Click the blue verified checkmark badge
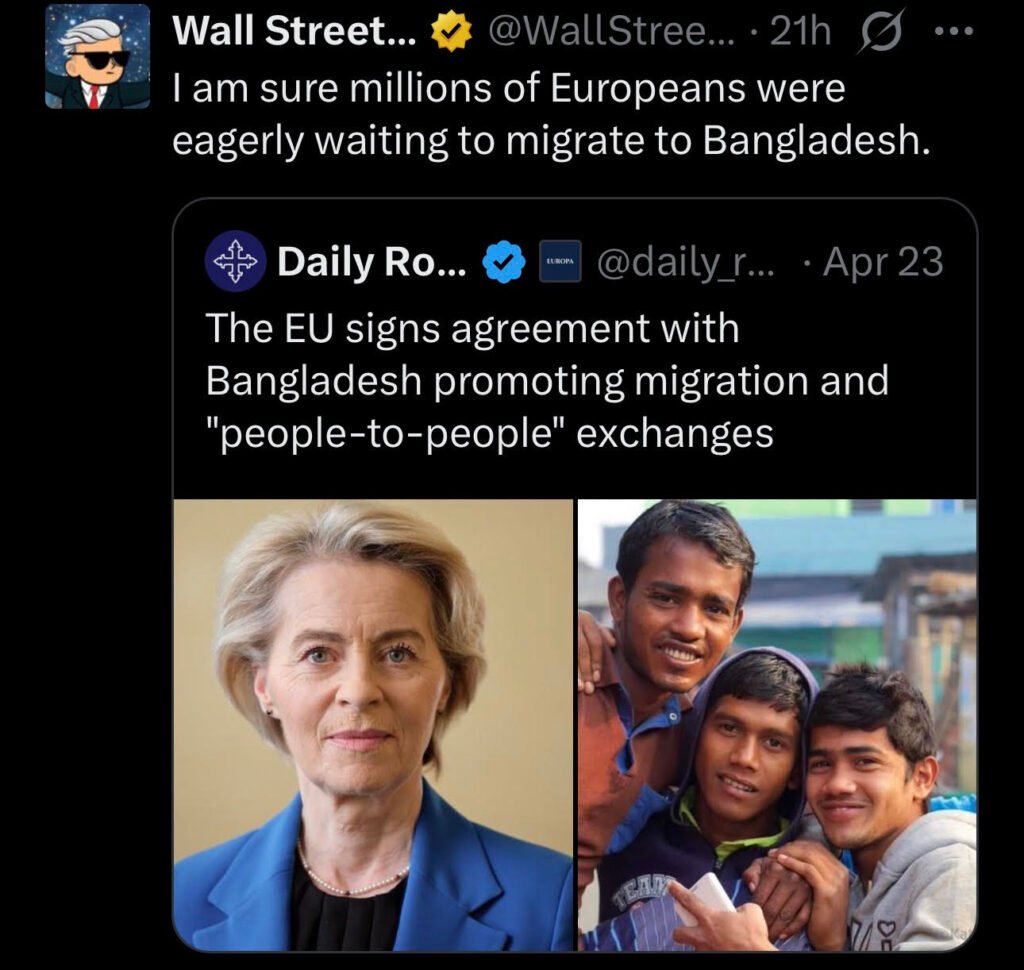 click(x=504, y=263)
